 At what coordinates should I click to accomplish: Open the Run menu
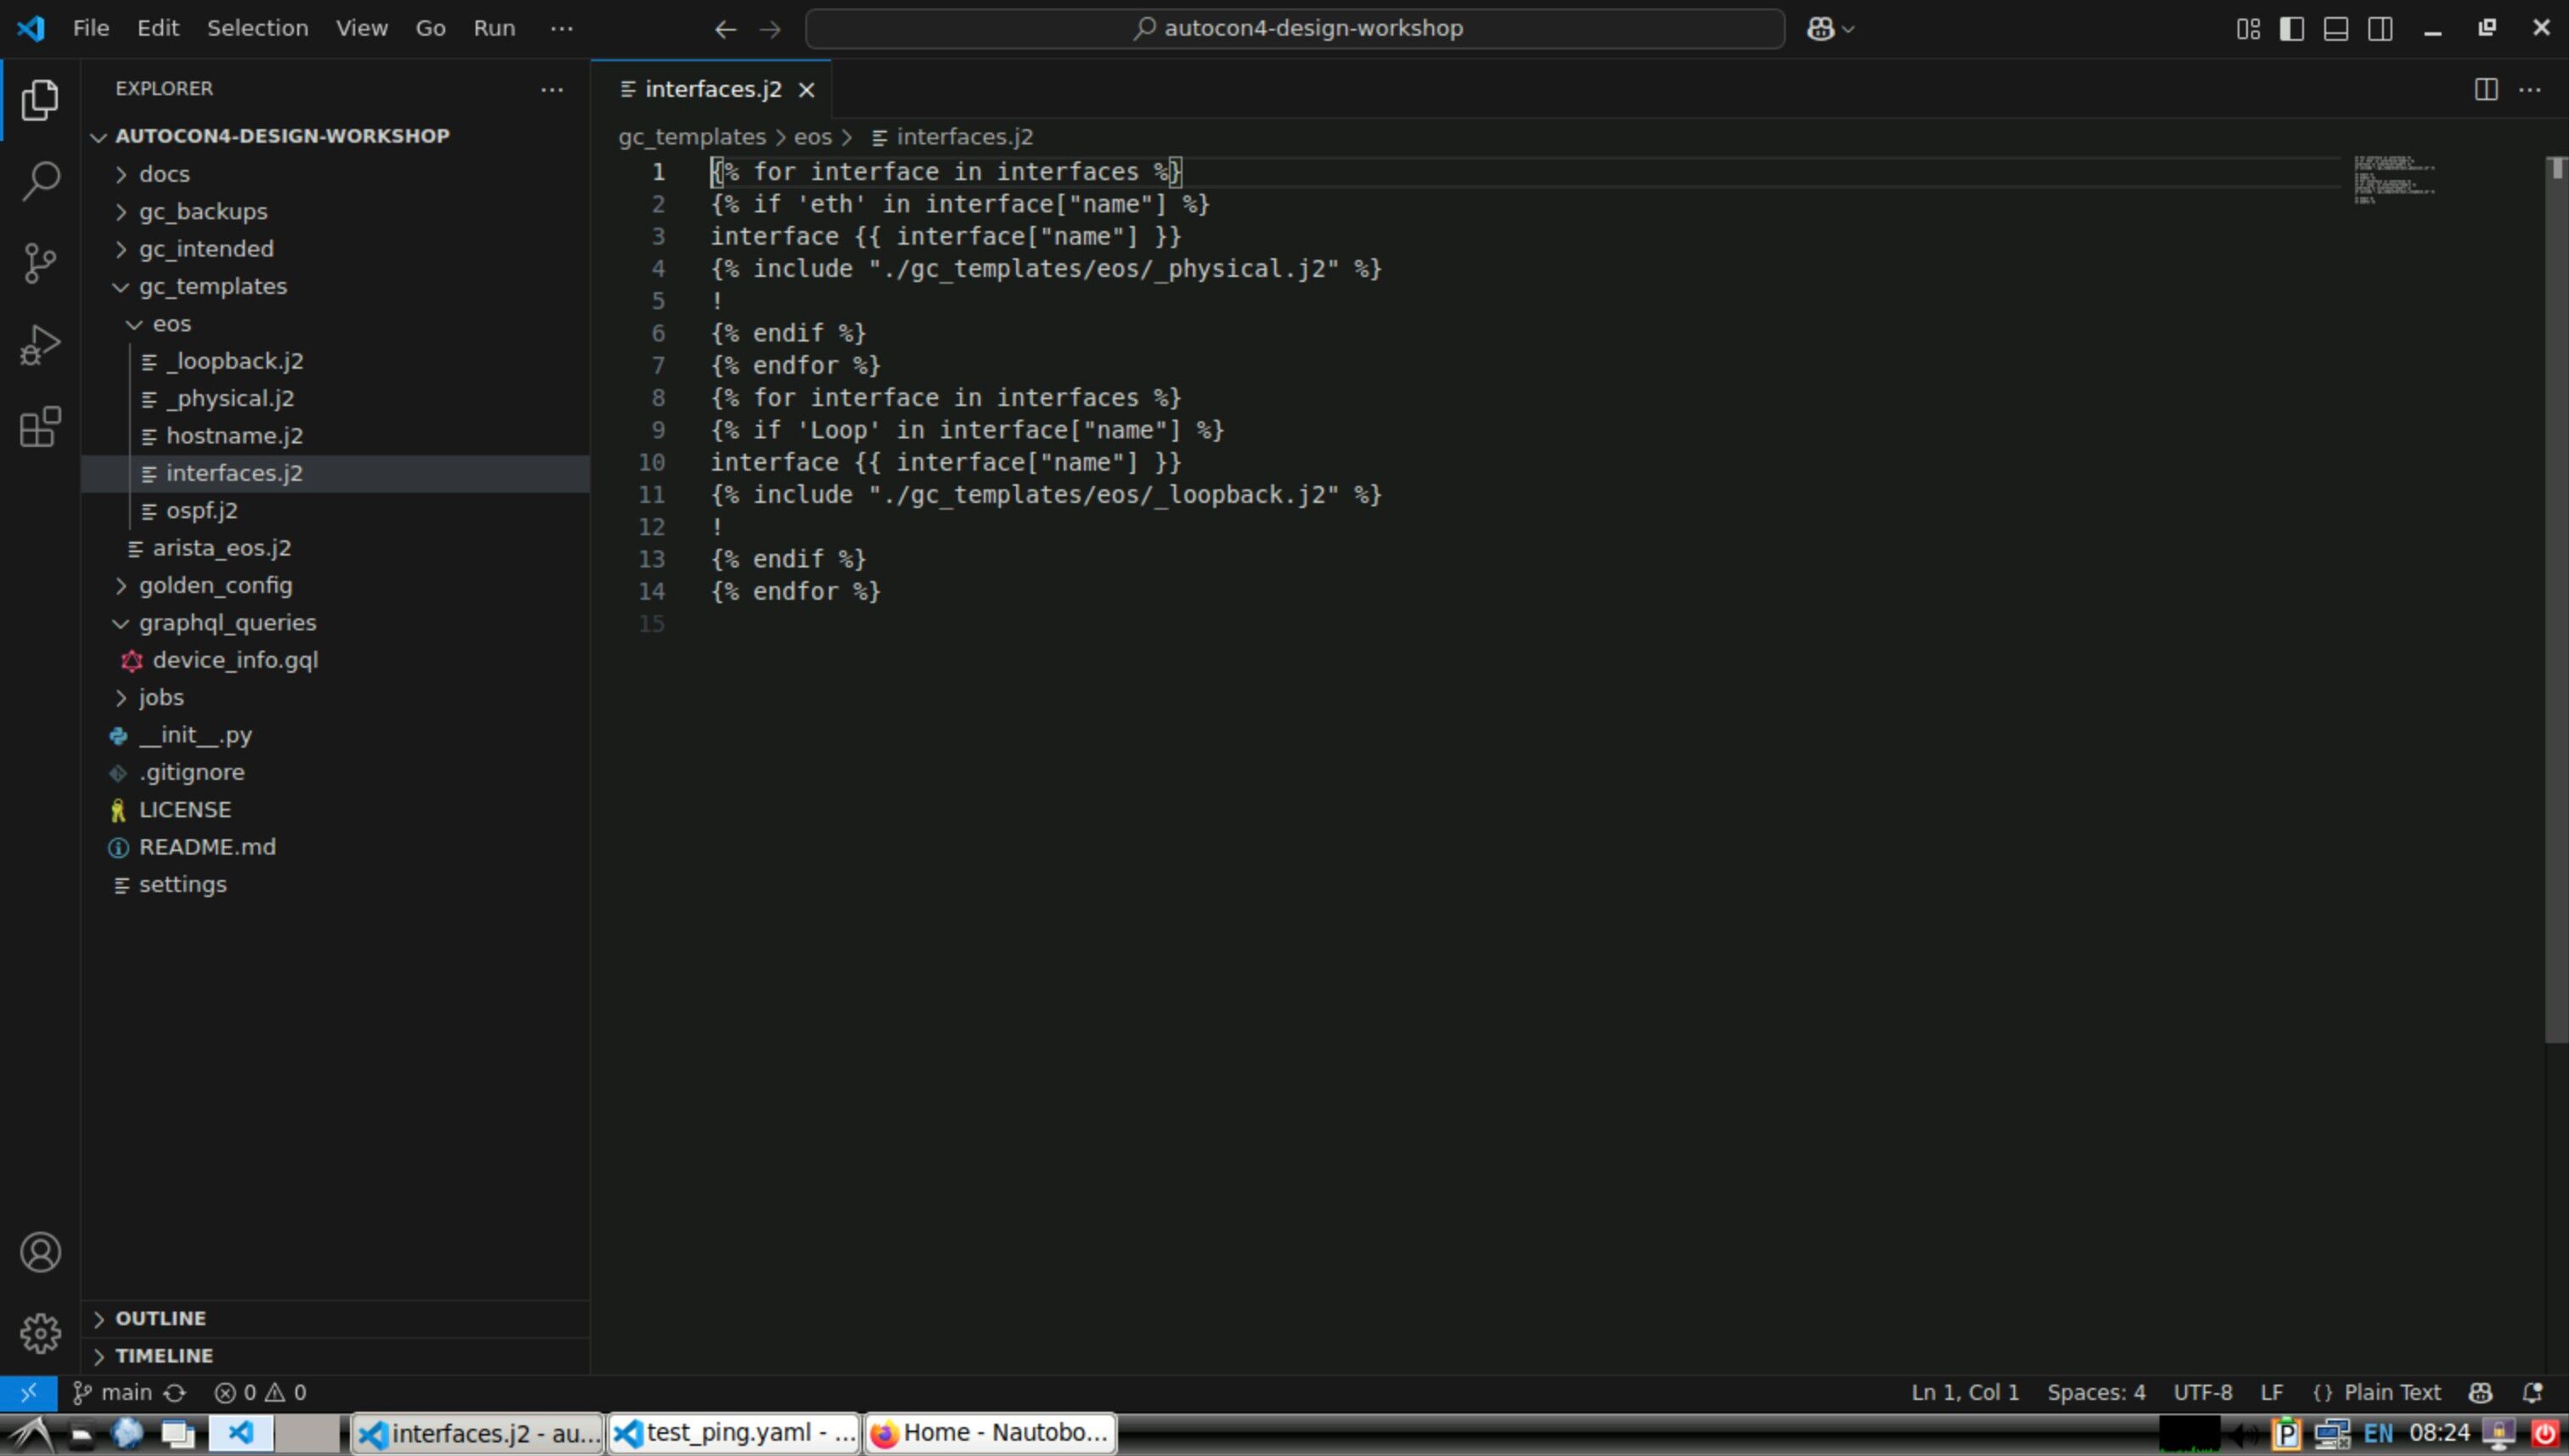494,28
